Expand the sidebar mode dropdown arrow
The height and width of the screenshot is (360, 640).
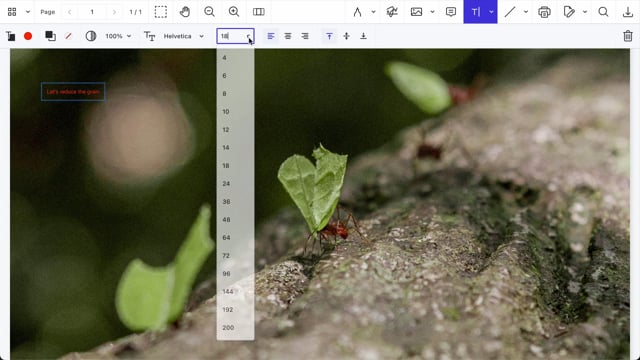pyautogui.click(x=28, y=12)
